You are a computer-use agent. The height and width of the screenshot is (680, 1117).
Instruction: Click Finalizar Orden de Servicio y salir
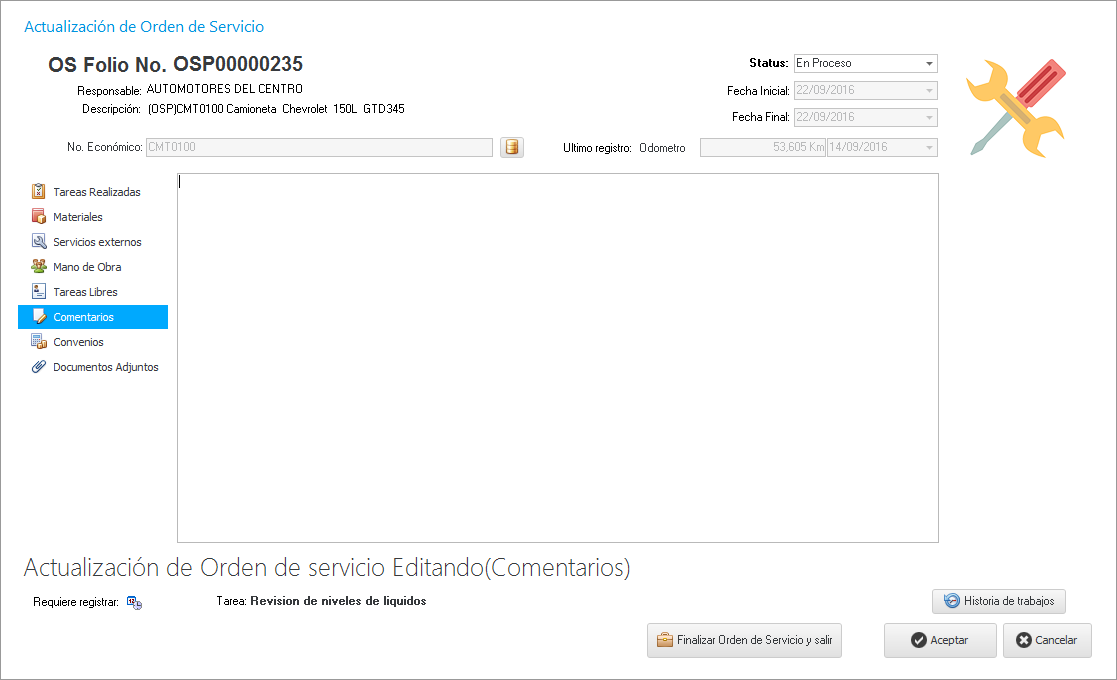tap(744, 640)
